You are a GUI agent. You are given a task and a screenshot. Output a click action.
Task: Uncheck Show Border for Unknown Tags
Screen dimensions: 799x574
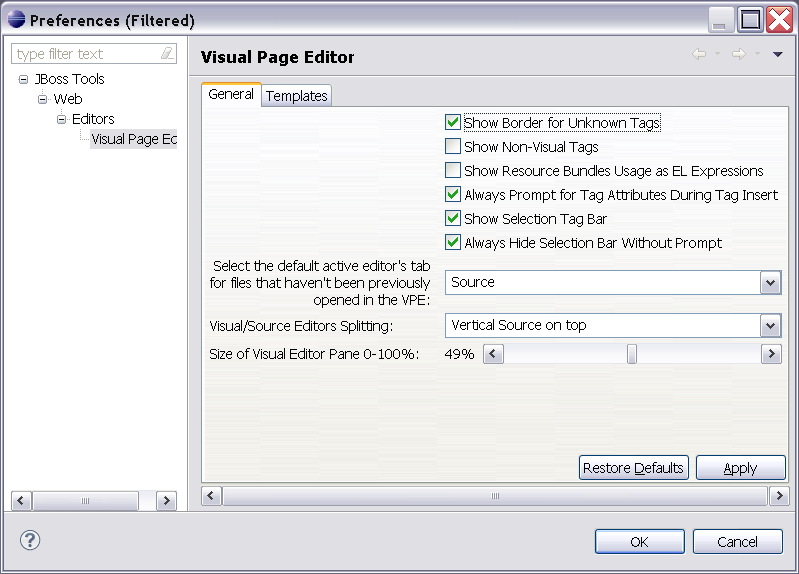453,123
